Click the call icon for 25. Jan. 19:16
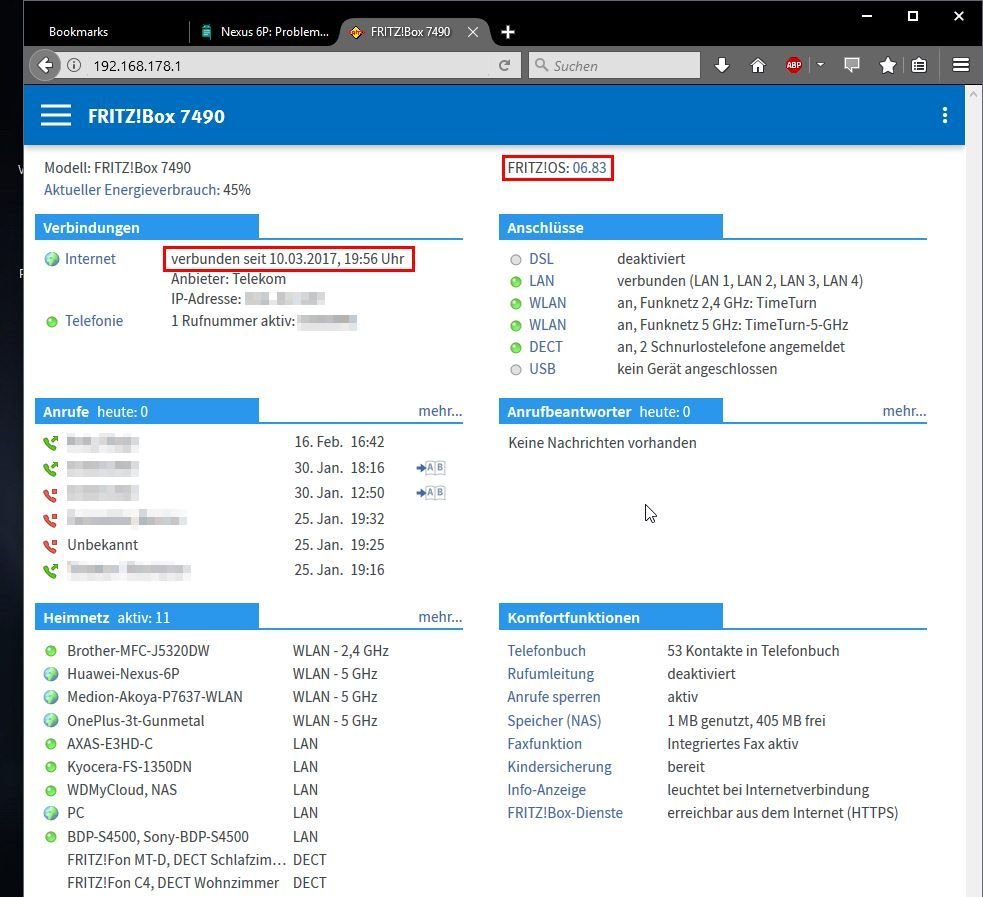The width and height of the screenshot is (983, 897). [x=51, y=571]
